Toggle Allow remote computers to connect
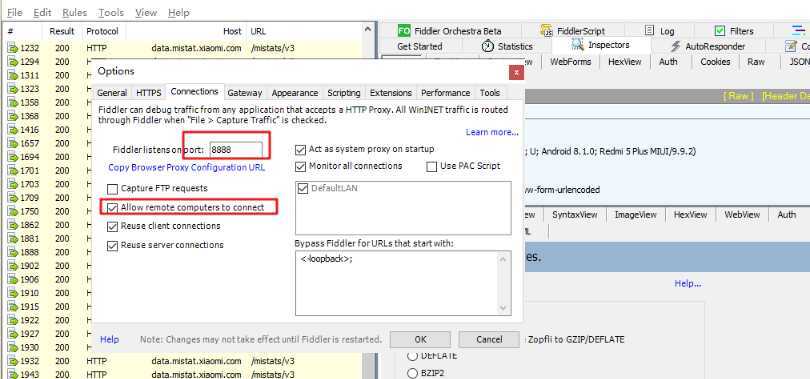 [112, 208]
